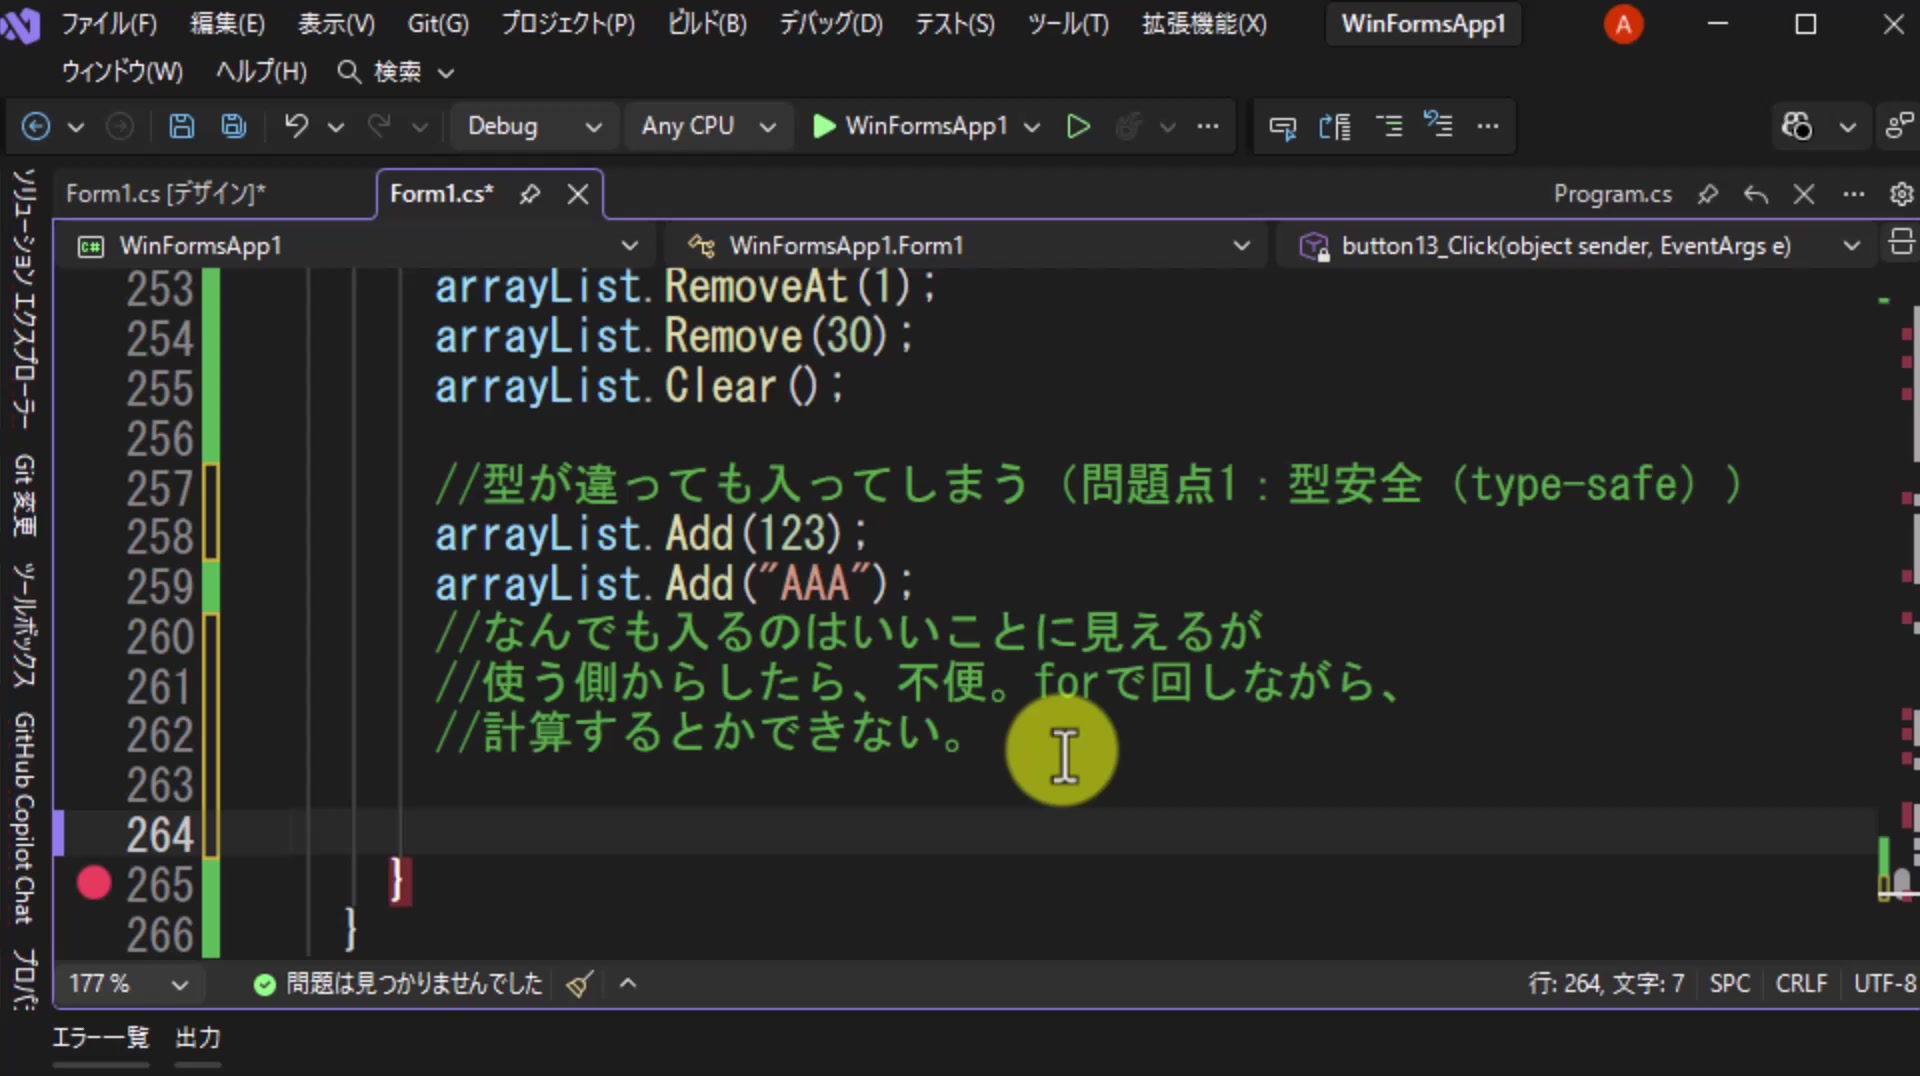Switch to the Program.cs tab
Screen dimensions: 1920x1076
click(1612, 194)
